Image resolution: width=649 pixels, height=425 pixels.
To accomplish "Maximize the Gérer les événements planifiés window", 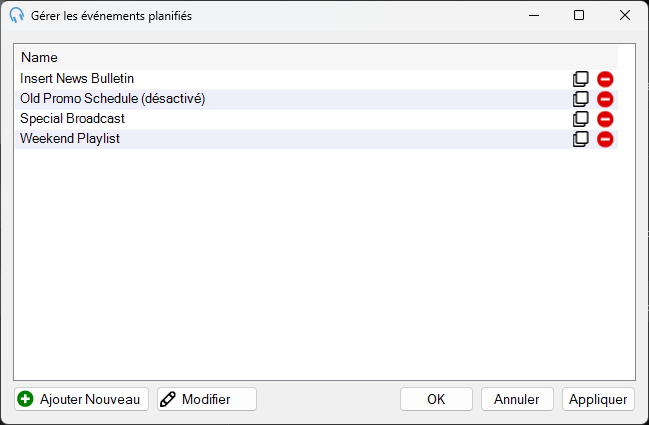I will pyautogui.click(x=579, y=15).
